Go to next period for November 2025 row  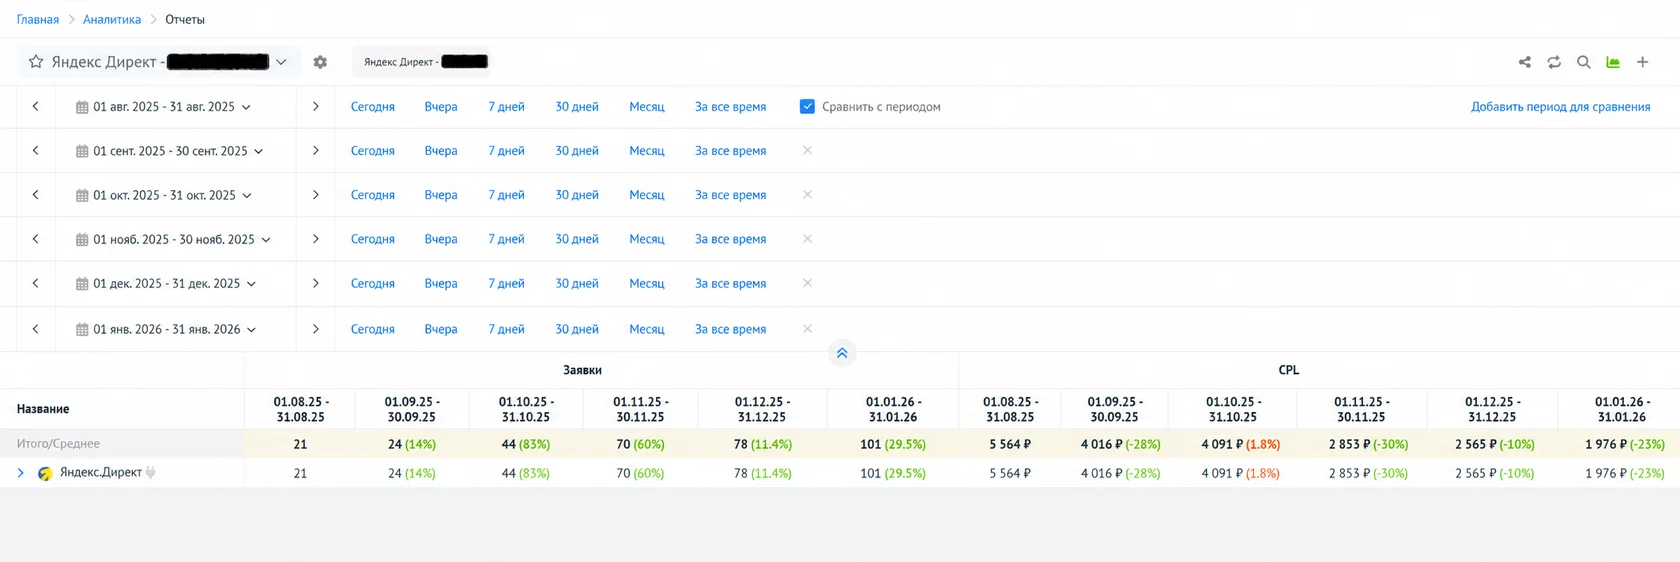tap(316, 238)
